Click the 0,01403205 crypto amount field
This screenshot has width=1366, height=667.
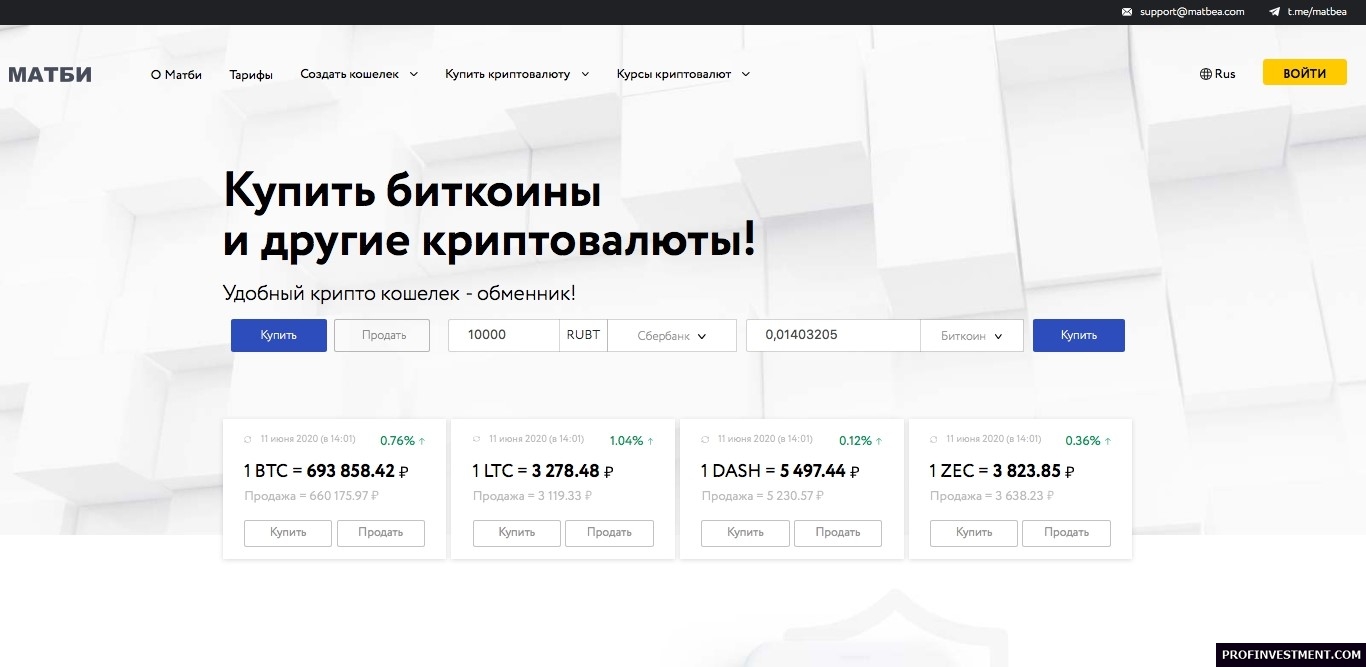pyautogui.click(x=833, y=336)
